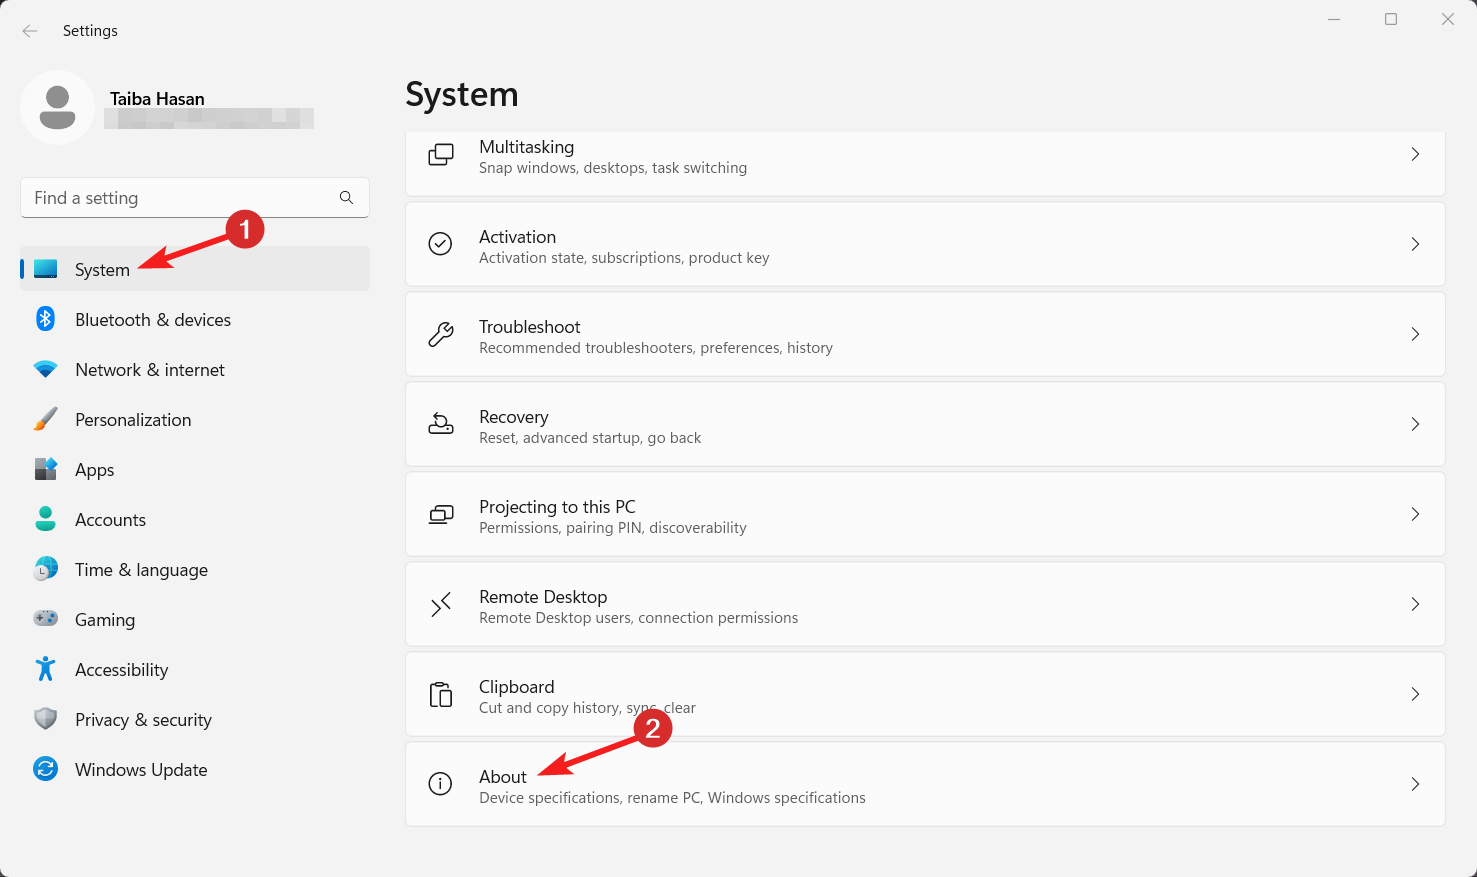The width and height of the screenshot is (1477, 877).
Task: Select the Bluetooth & devices icon
Action: click(x=45, y=319)
